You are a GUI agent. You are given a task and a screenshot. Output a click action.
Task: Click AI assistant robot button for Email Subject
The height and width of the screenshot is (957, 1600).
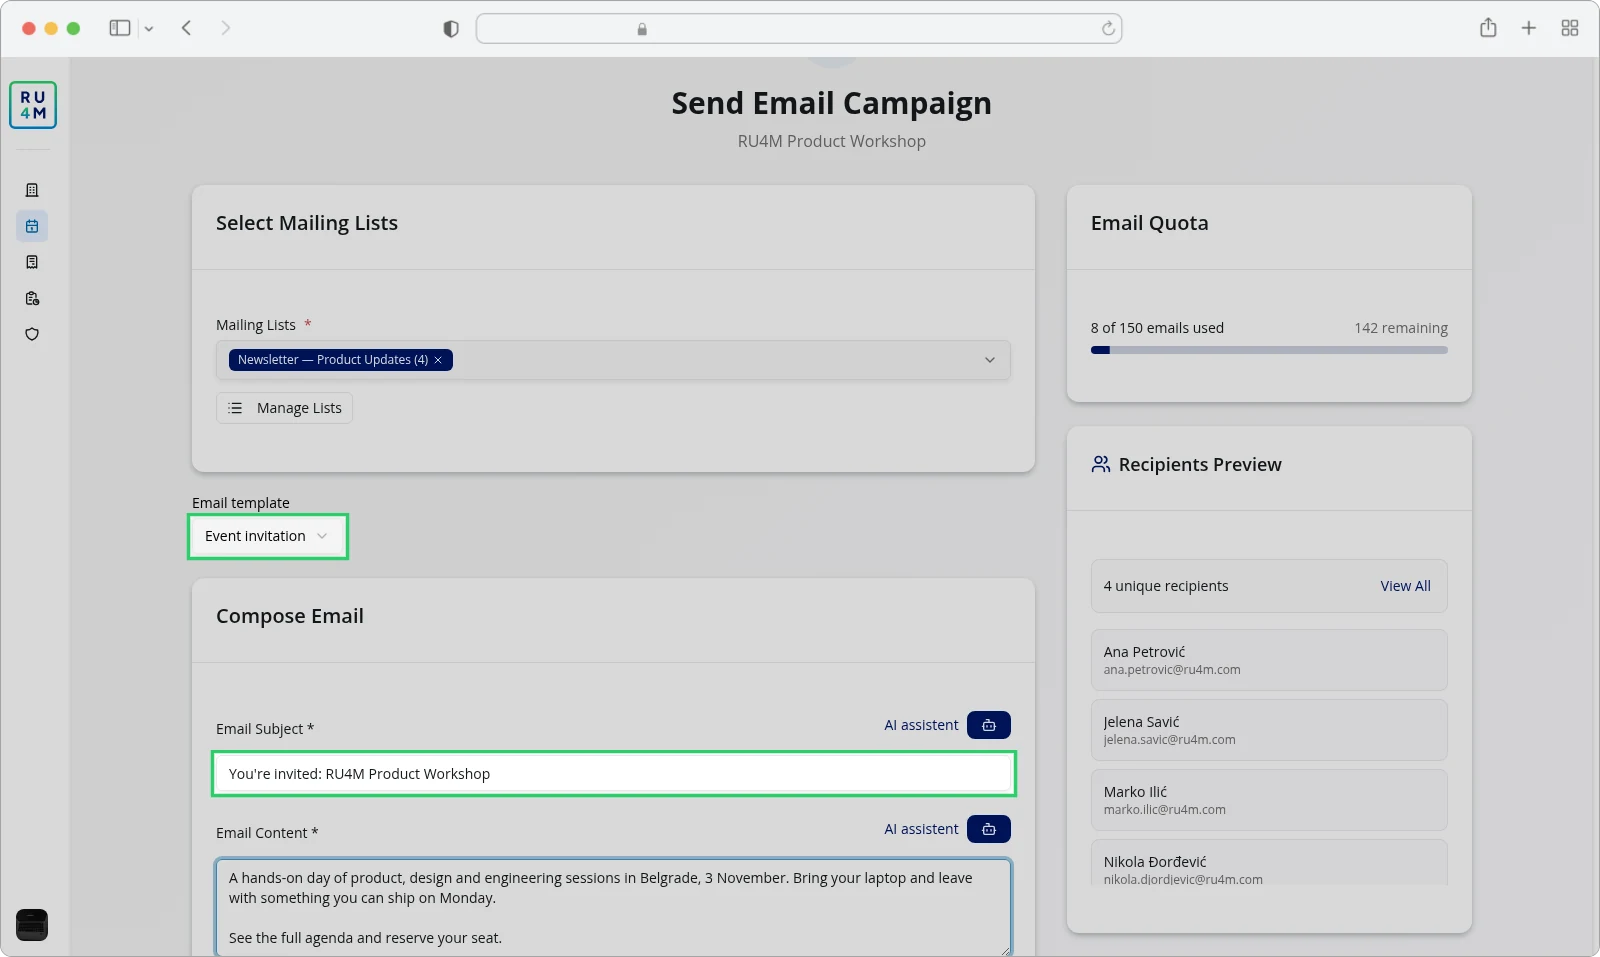pos(989,725)
